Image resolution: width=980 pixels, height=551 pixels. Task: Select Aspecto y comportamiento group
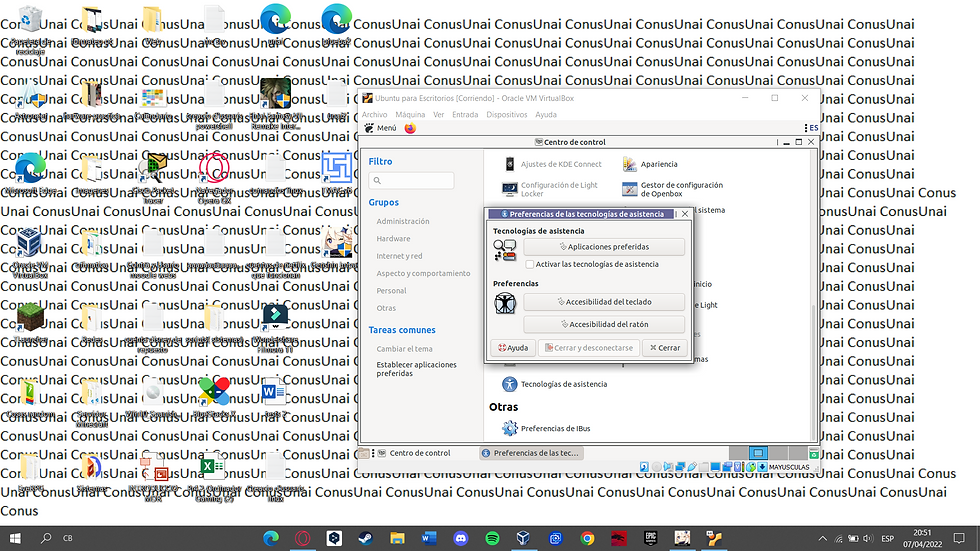click(x=423, y=274)
